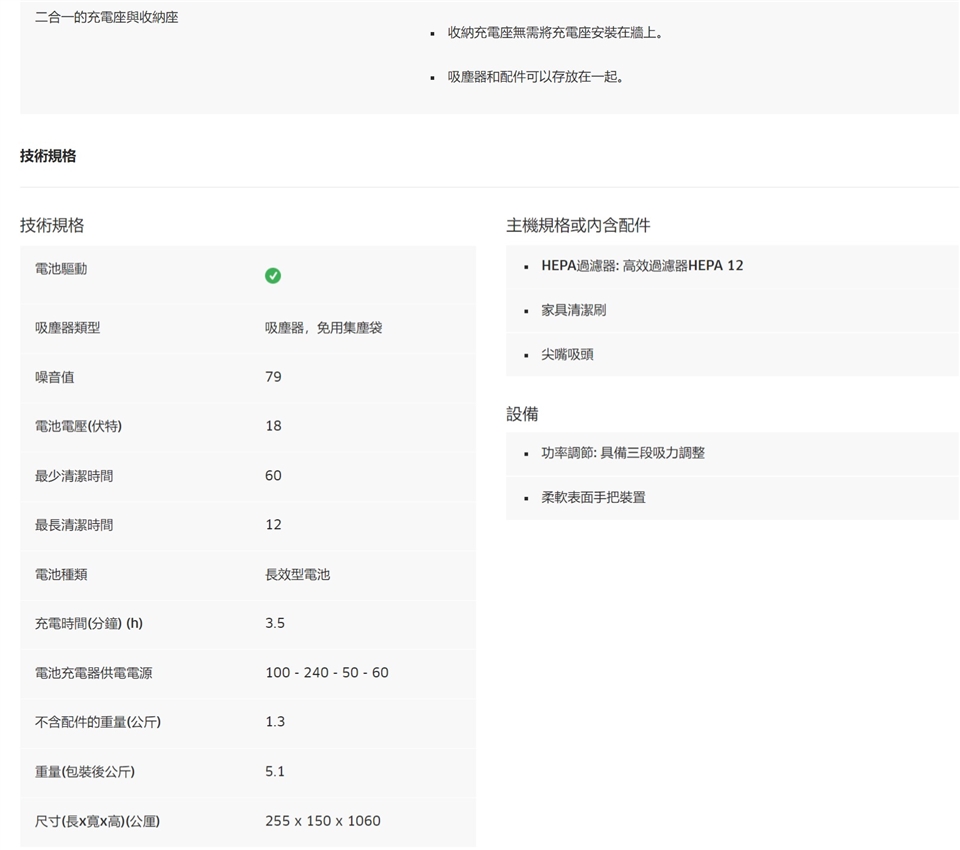Select the HEPA過濾器 bullet item

tap(642, 266)
